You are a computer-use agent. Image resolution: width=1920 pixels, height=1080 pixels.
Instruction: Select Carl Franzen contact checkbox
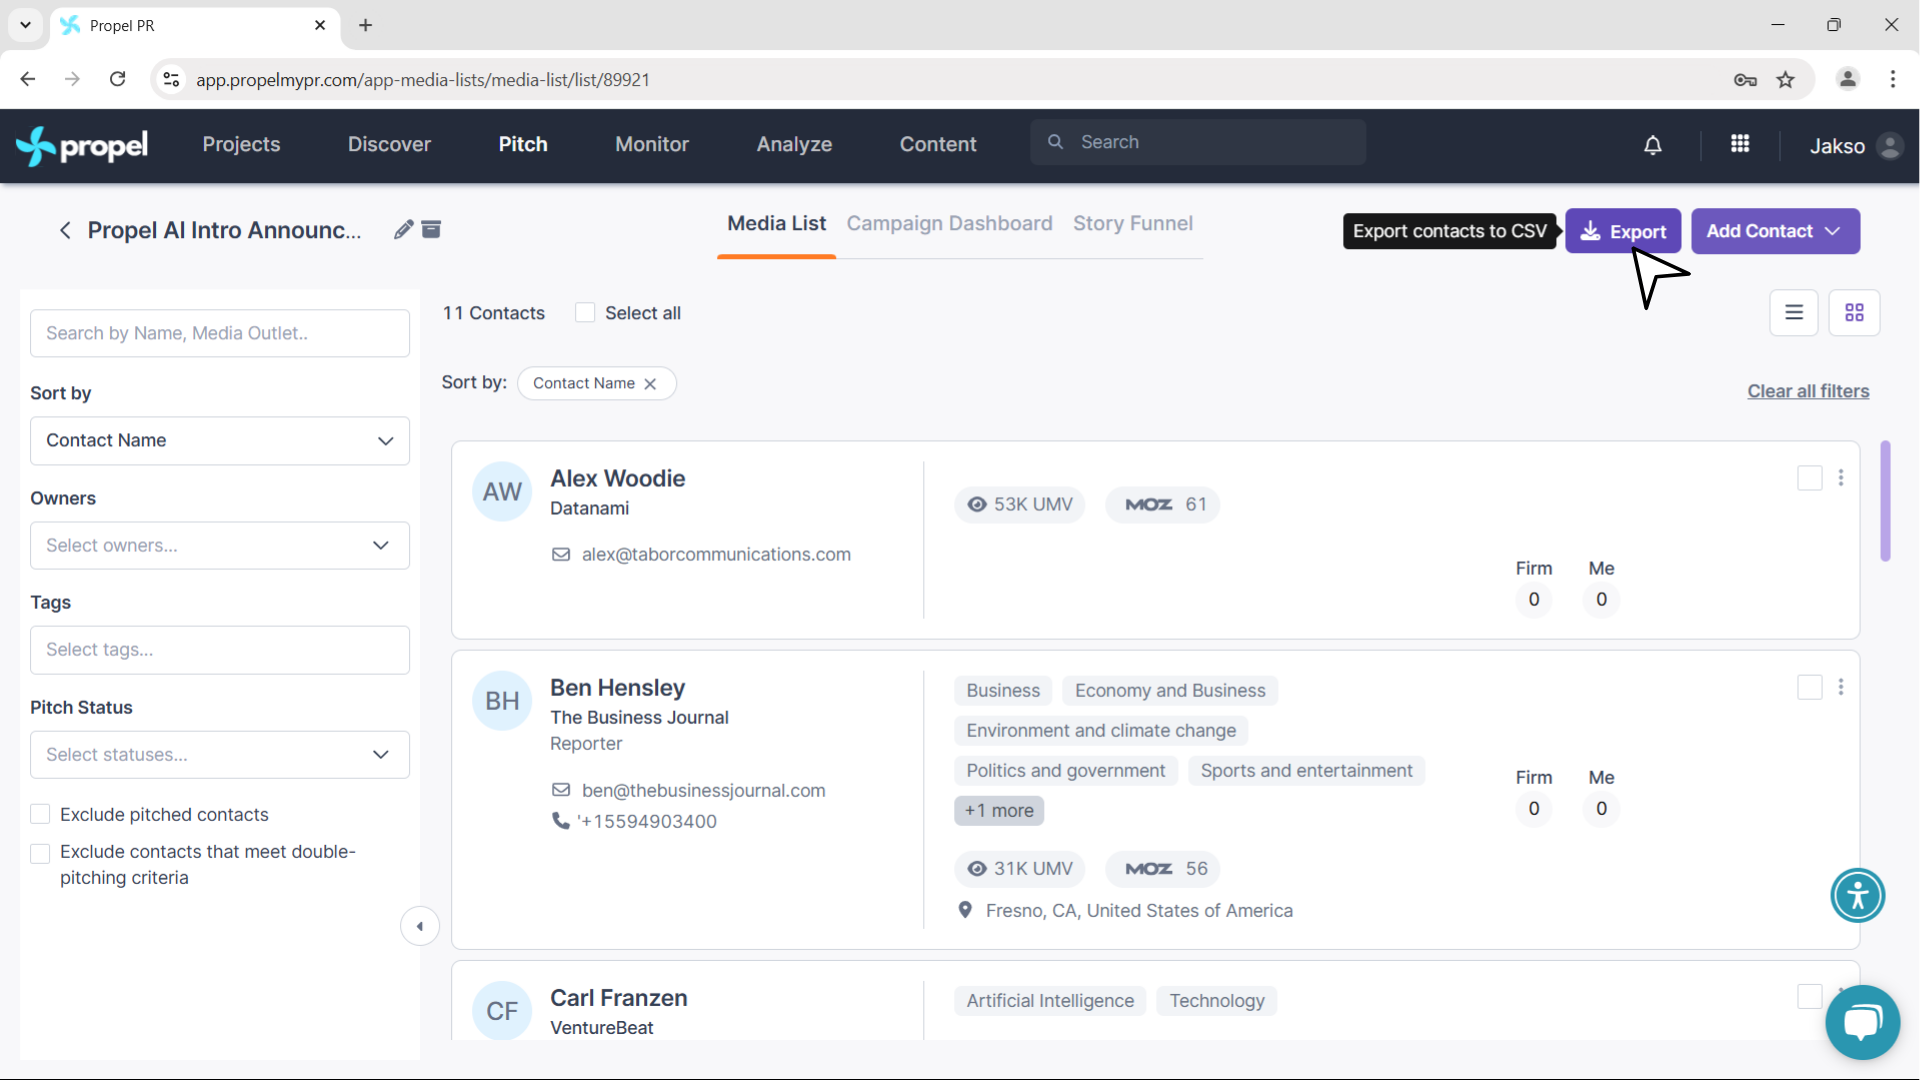click(1810, 996)
